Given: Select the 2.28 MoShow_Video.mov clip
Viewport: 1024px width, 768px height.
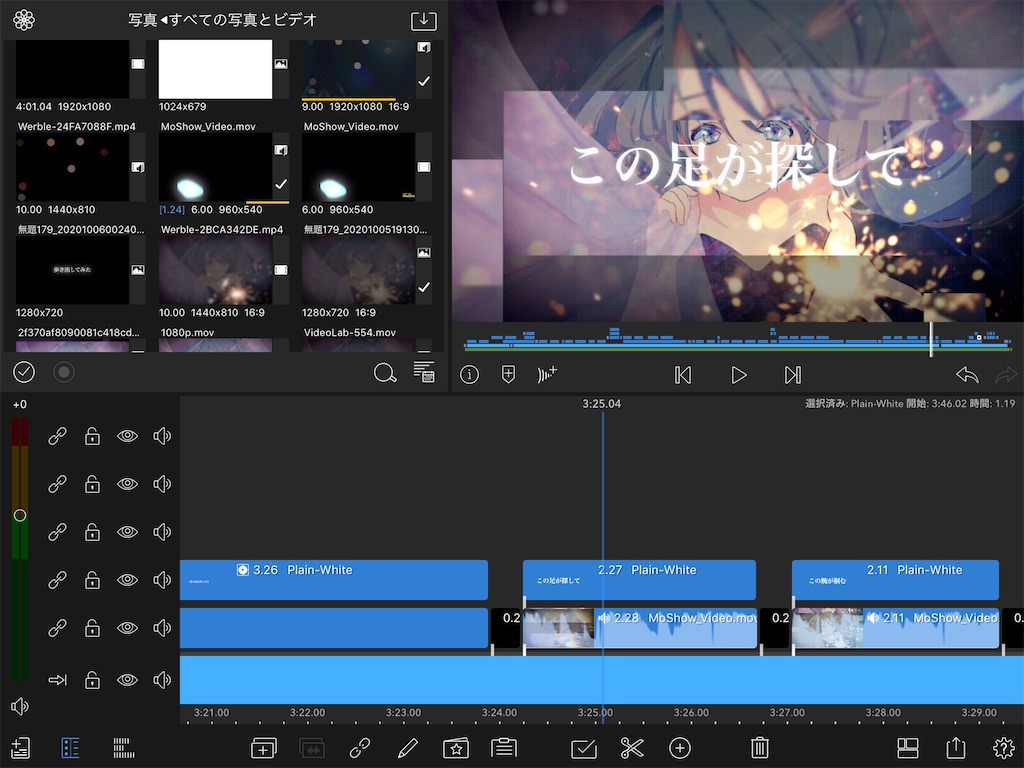Looking at the screenshot, I should point(641,628).
